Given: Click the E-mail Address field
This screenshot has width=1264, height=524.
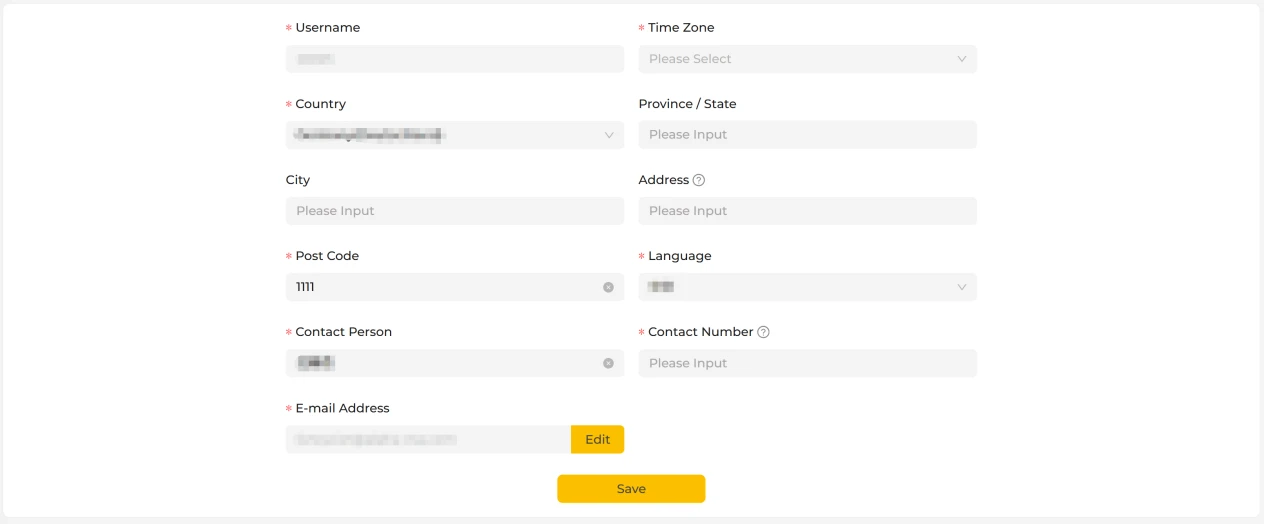Looking at the screenshot, I should pyautogui.click(x=428, y=439).
